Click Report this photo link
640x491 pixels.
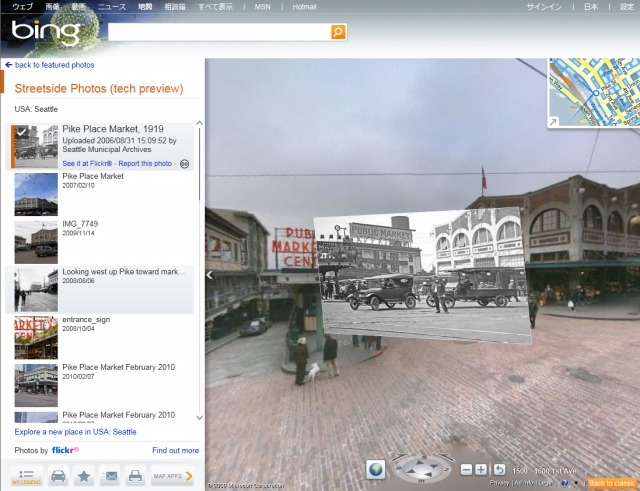[x=145, y=163]
